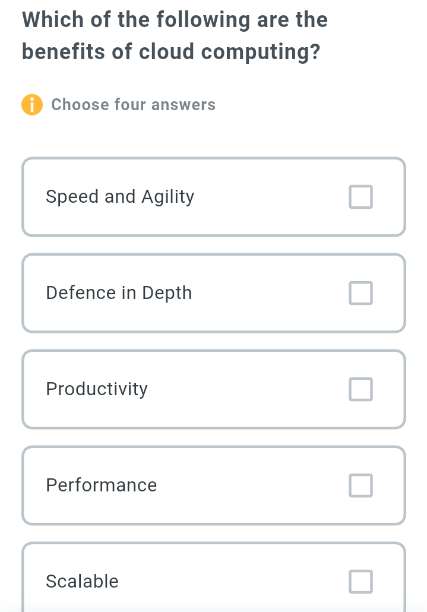
Task: Click the cloud computing question heading
Action: [175, 36]
